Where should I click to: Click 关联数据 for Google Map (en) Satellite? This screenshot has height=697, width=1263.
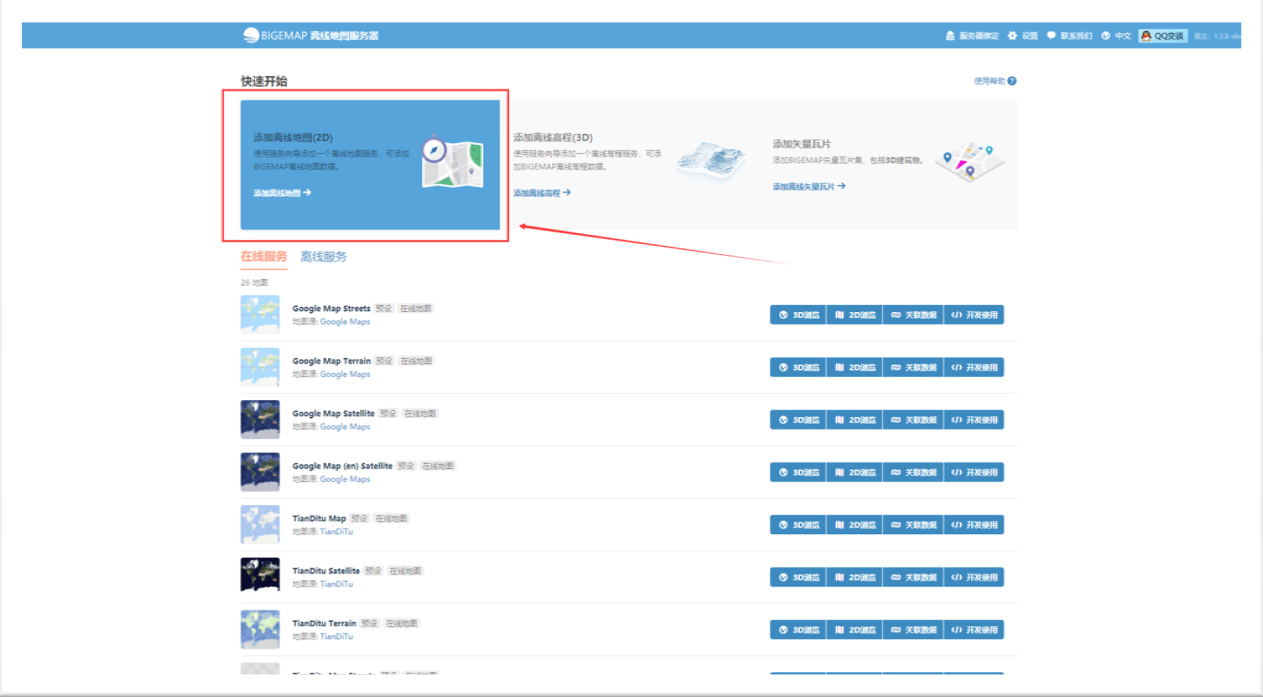[x=913, y=472]
